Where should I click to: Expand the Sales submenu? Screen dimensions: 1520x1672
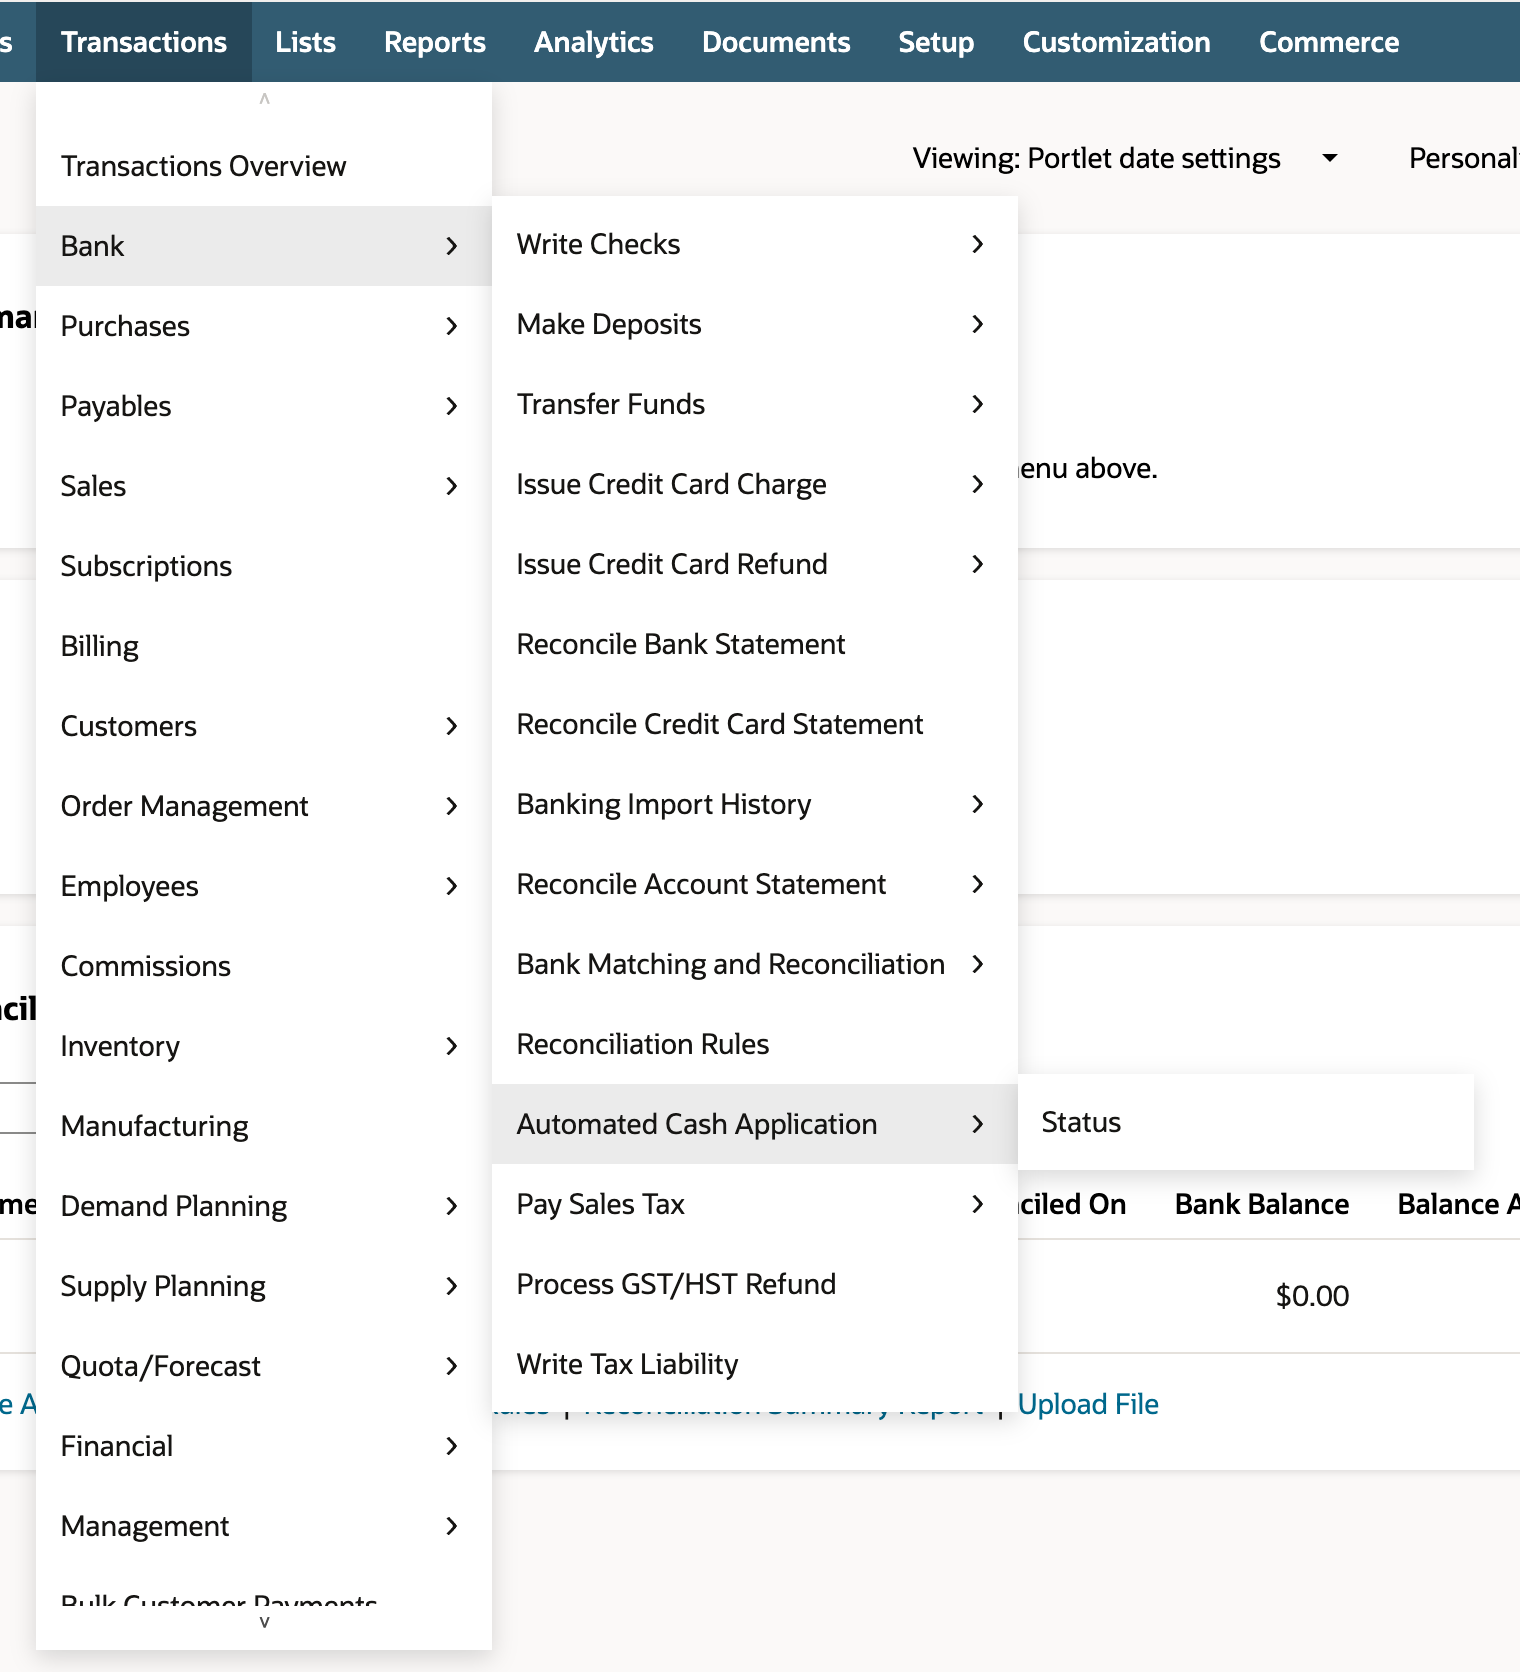[264, 486]
